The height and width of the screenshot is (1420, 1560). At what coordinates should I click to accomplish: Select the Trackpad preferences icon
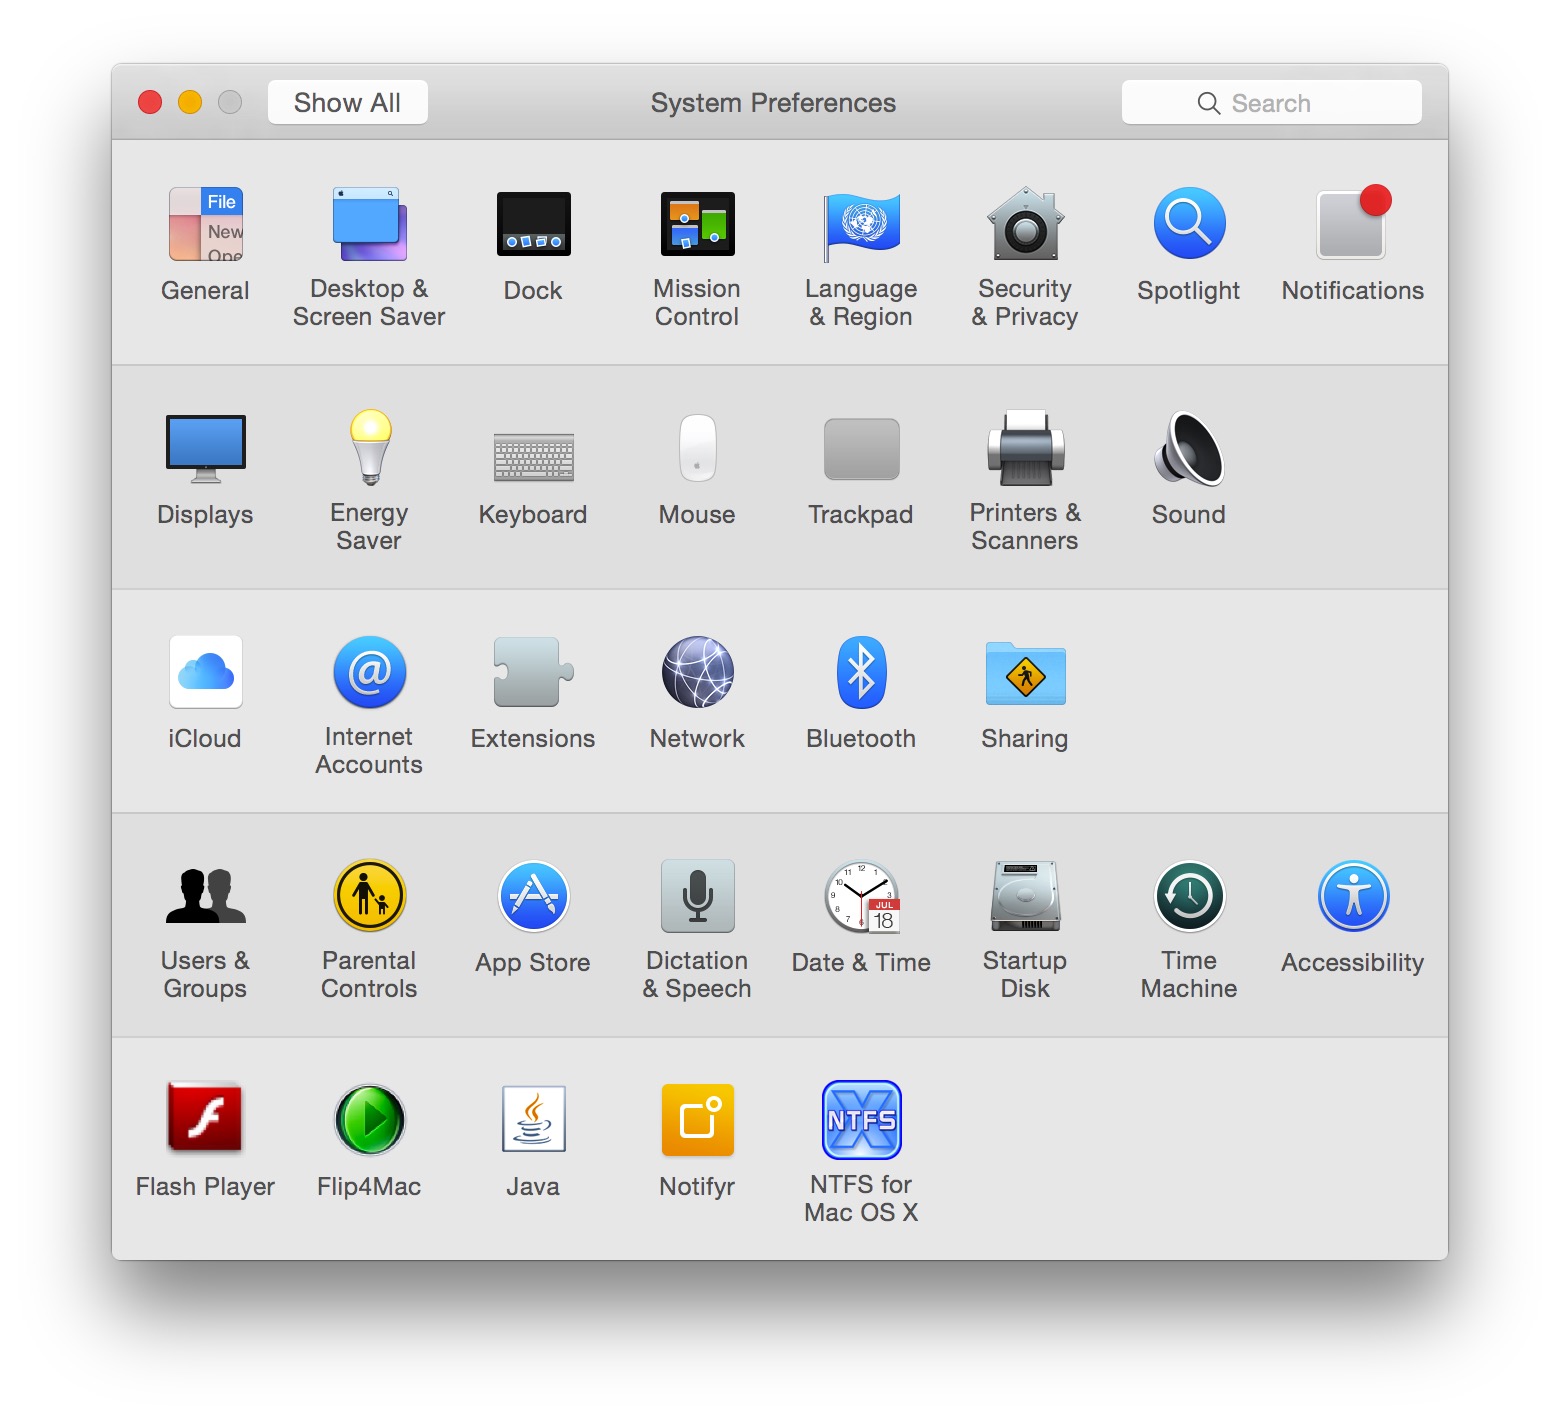[861, 450]
